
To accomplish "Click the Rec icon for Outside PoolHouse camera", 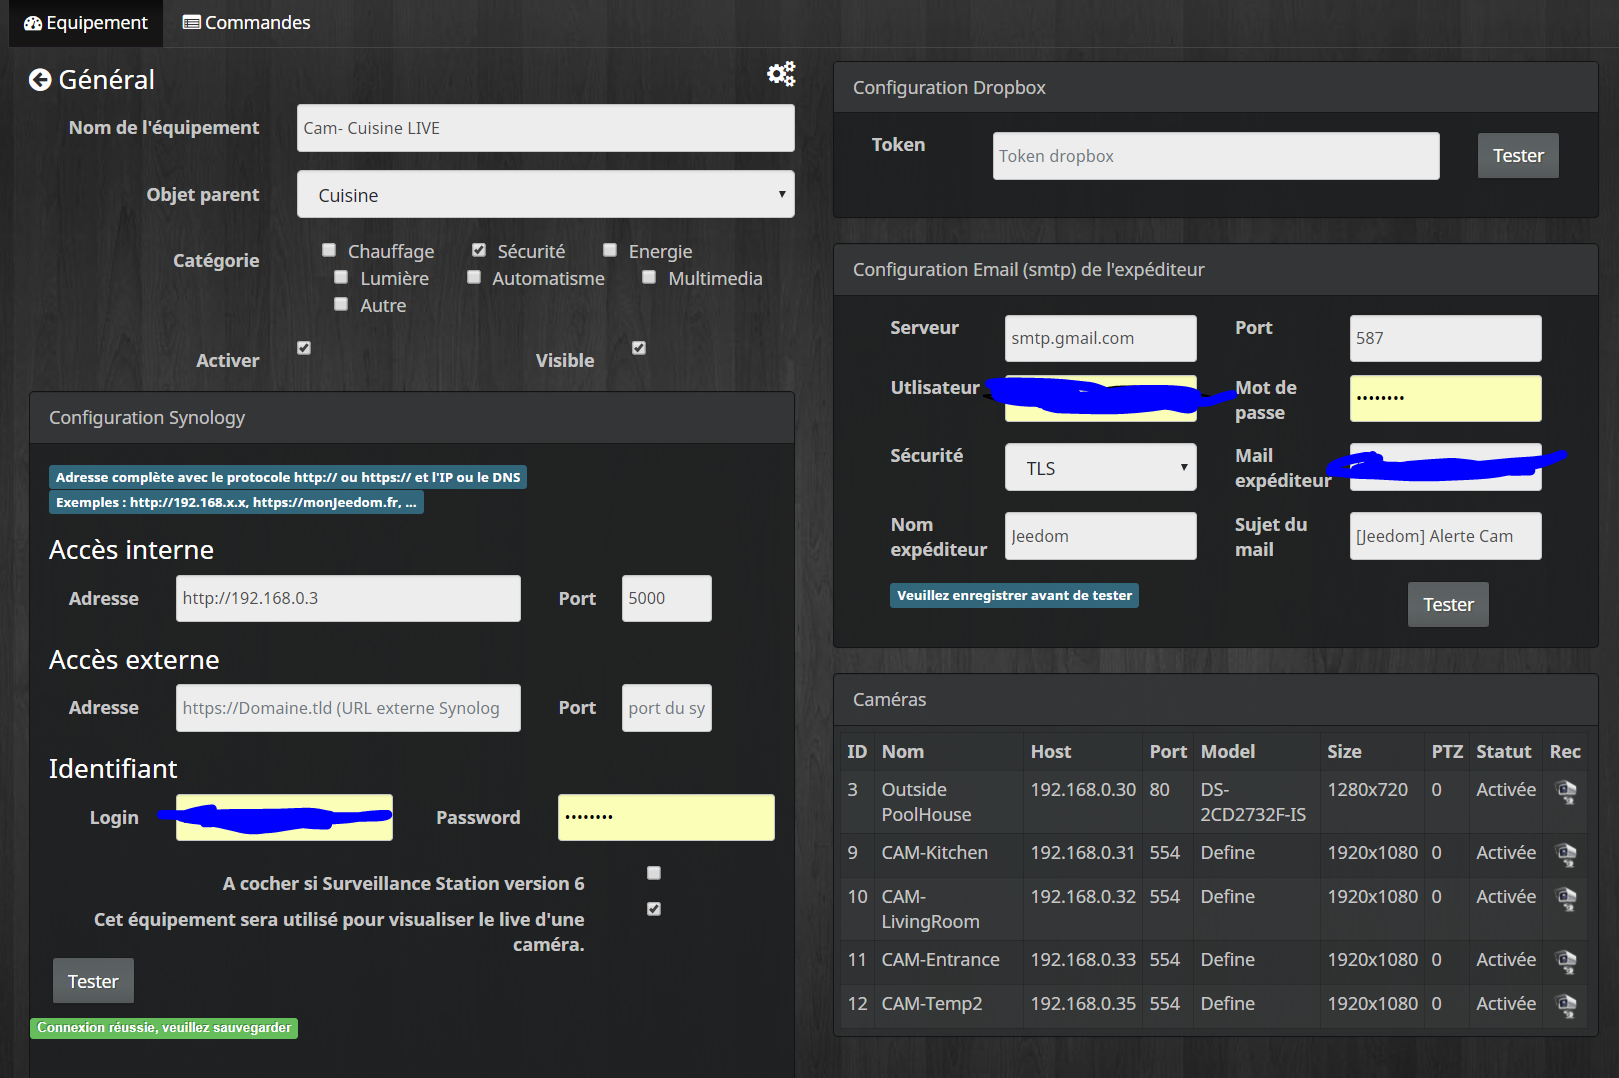I will 1566,792.
